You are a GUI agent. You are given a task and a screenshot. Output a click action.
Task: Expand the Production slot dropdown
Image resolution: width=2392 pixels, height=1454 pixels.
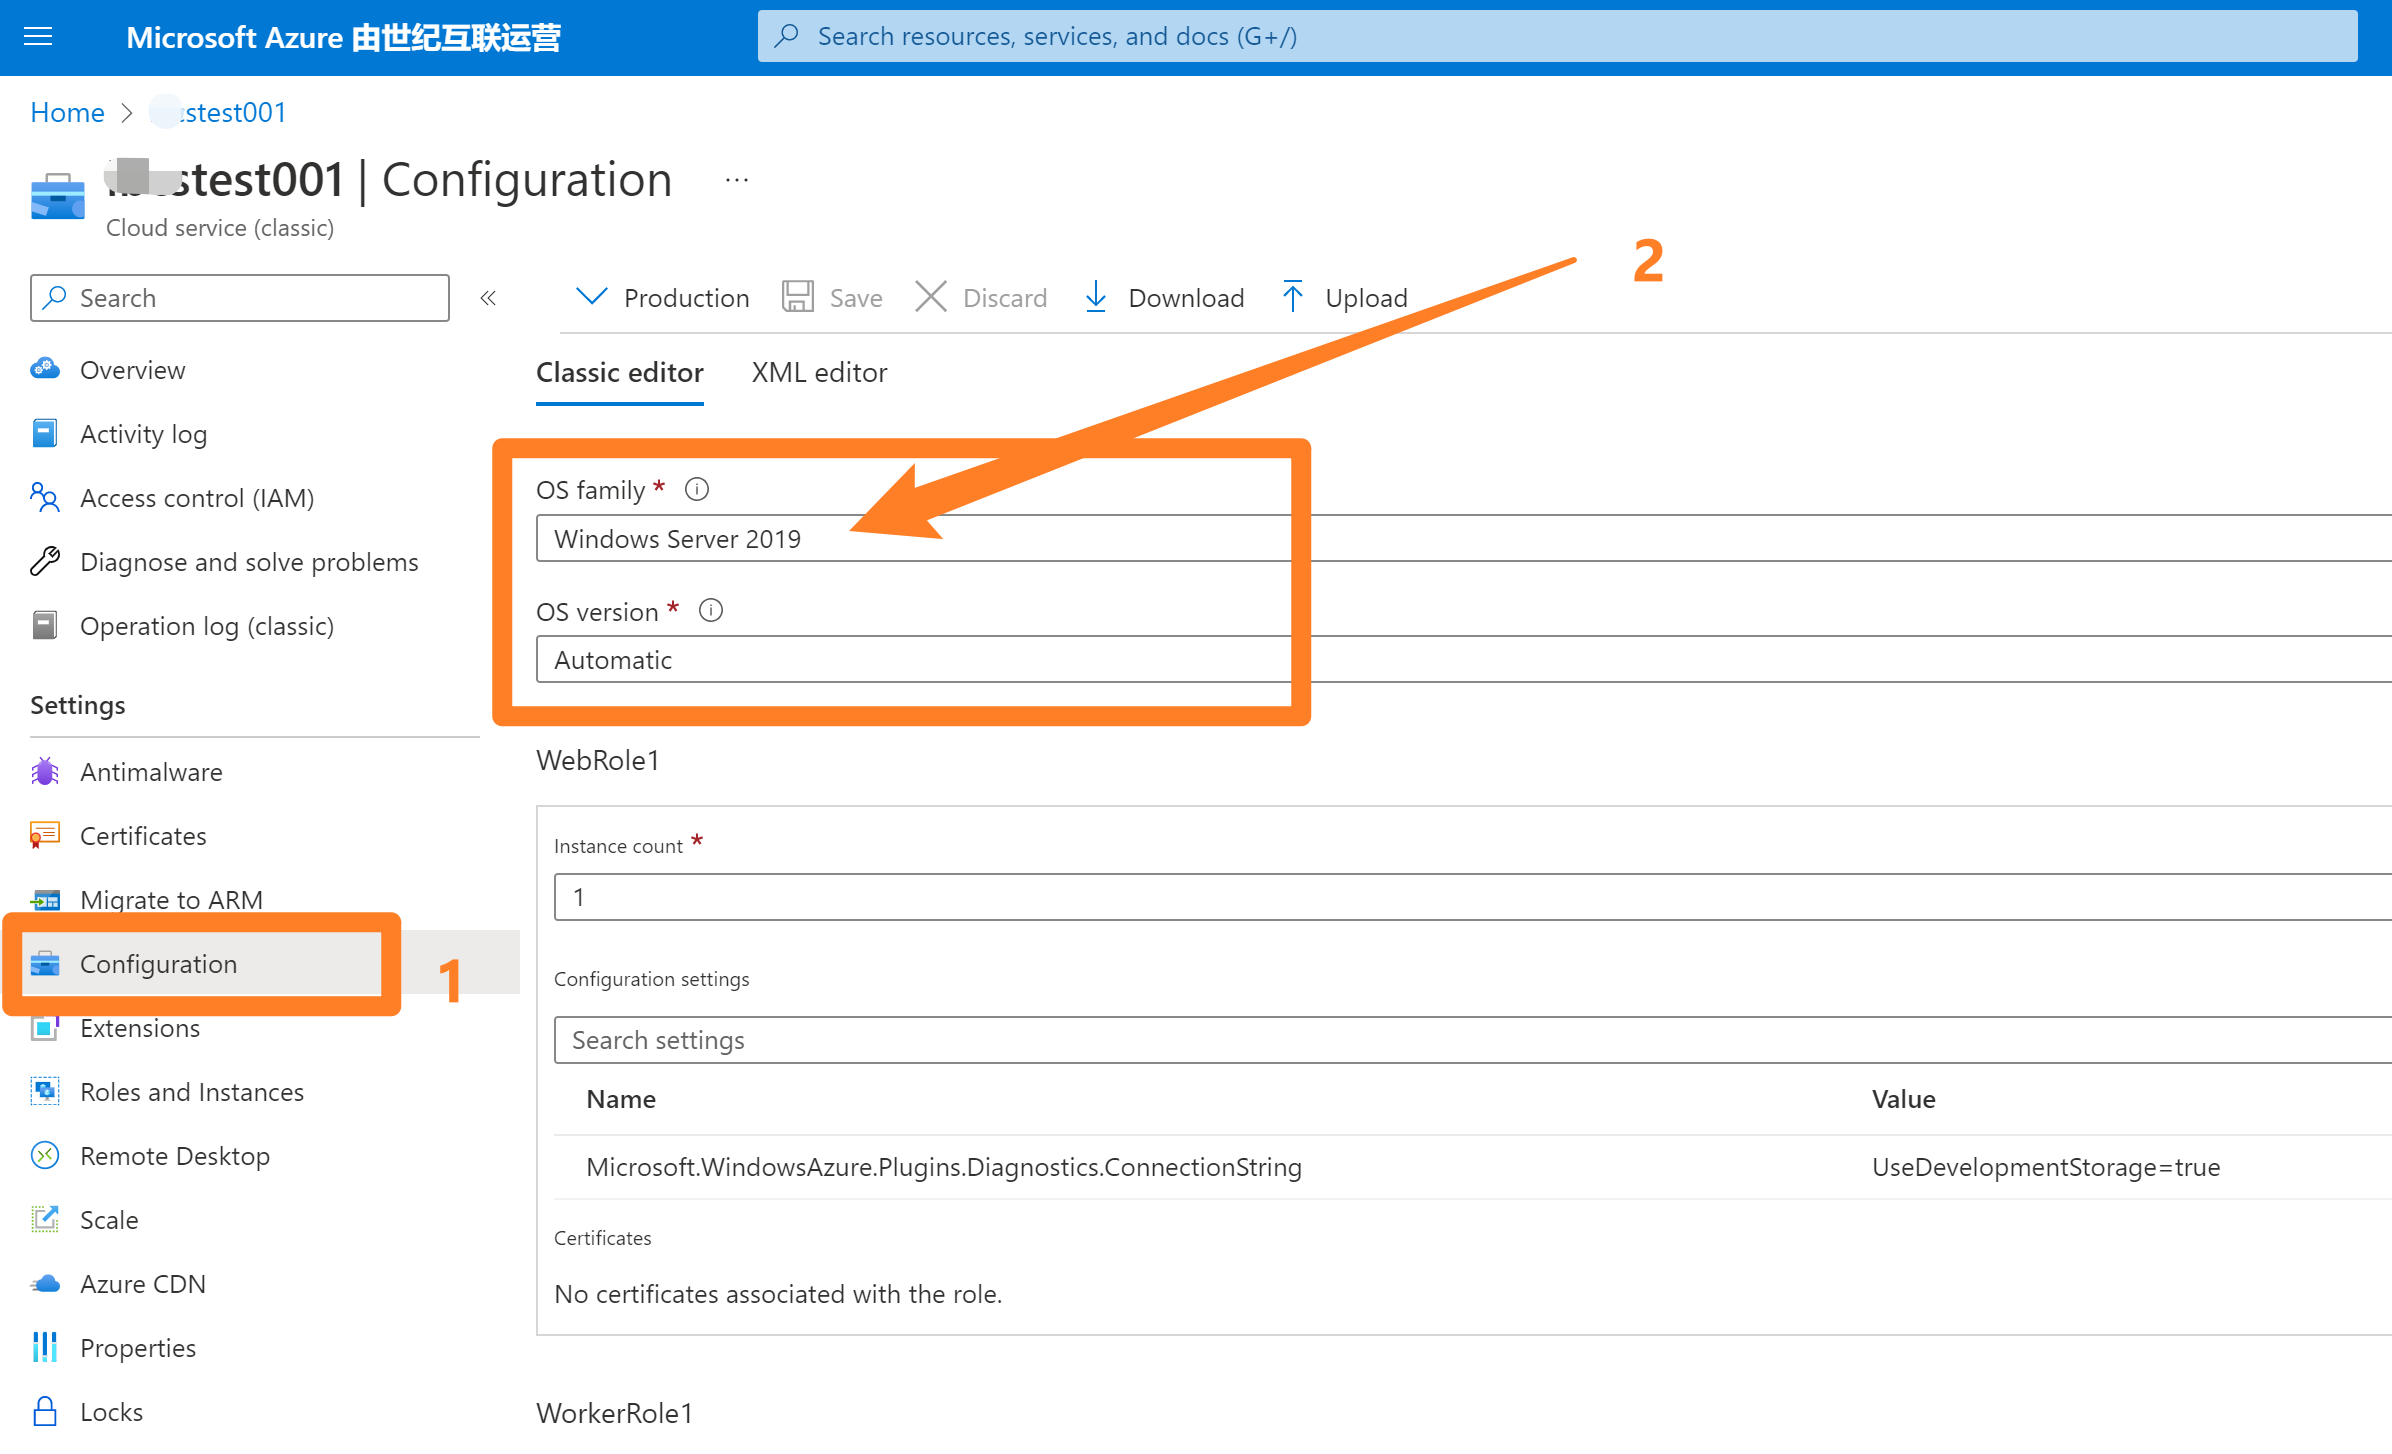click(x=662, y=297)
